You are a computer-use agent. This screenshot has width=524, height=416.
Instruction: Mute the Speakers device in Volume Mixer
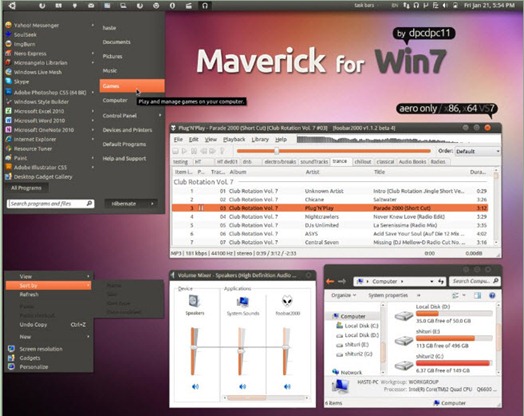[x=195, y=387]
